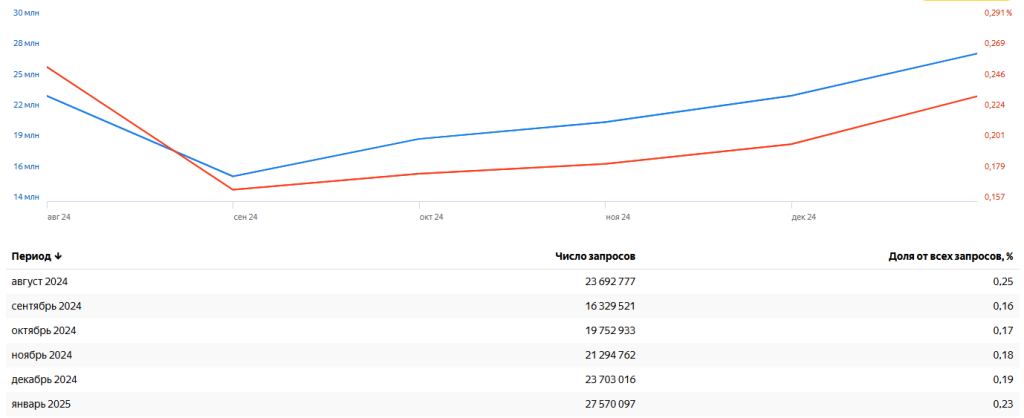Click the окт 24 x-axis label
The image size is (1024, 418).
(x=432, y=216)
